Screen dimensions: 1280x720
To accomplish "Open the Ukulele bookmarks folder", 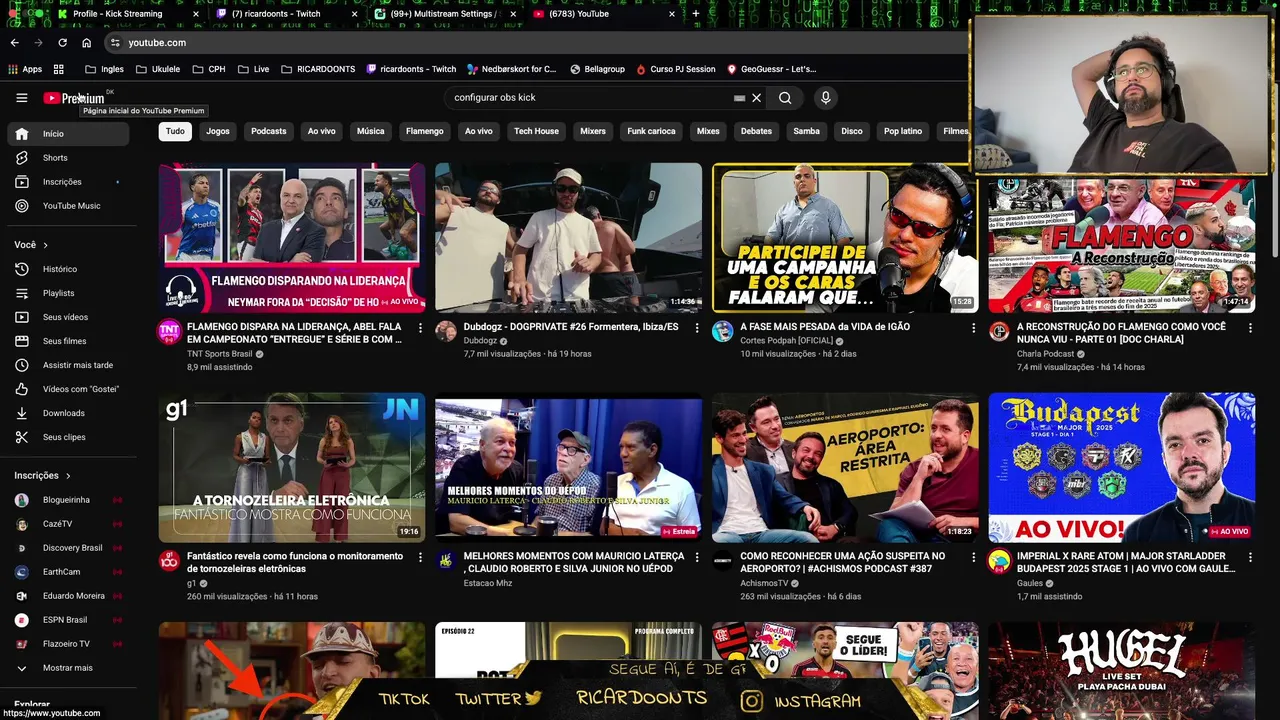I will coord(158,69).
